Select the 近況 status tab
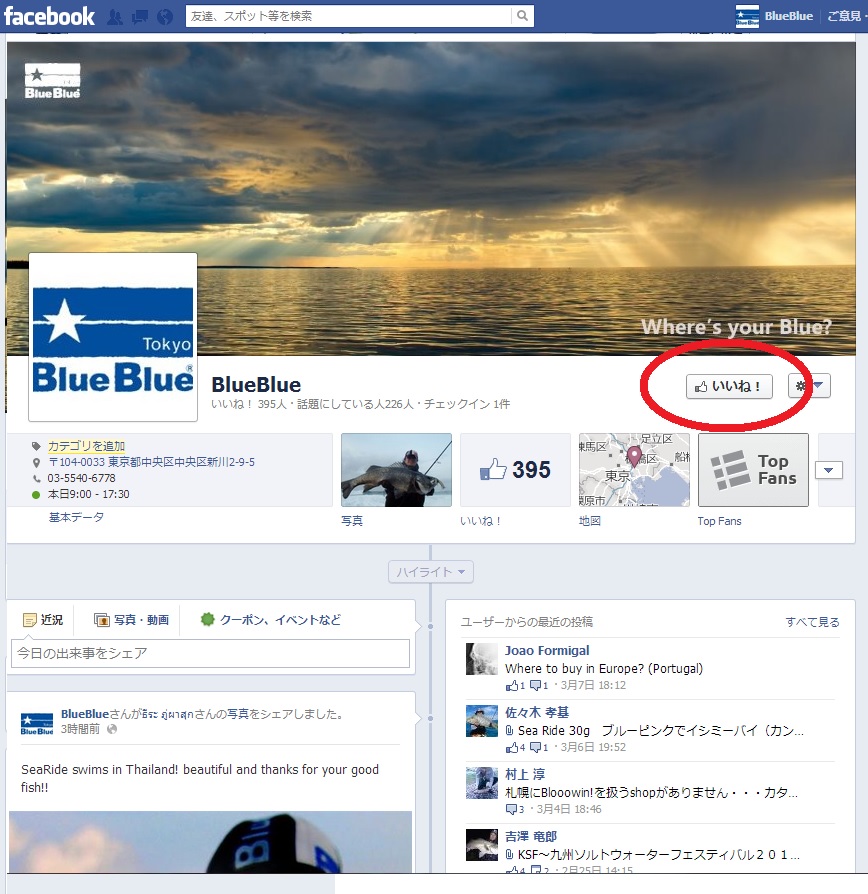This screenshot has height=894, width=868. tap(43, 620)
